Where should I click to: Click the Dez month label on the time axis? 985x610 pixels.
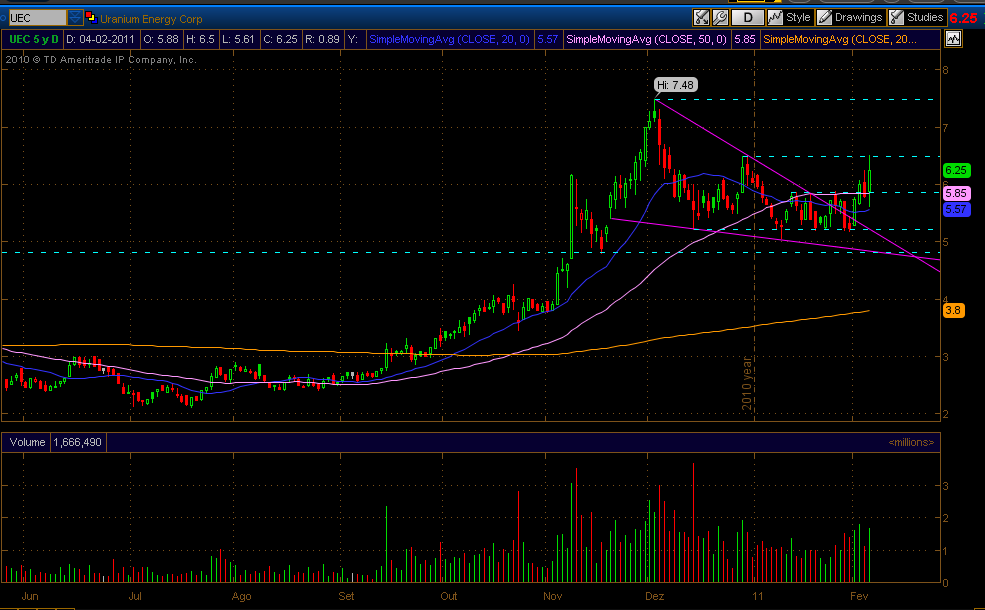pos(655,596)
